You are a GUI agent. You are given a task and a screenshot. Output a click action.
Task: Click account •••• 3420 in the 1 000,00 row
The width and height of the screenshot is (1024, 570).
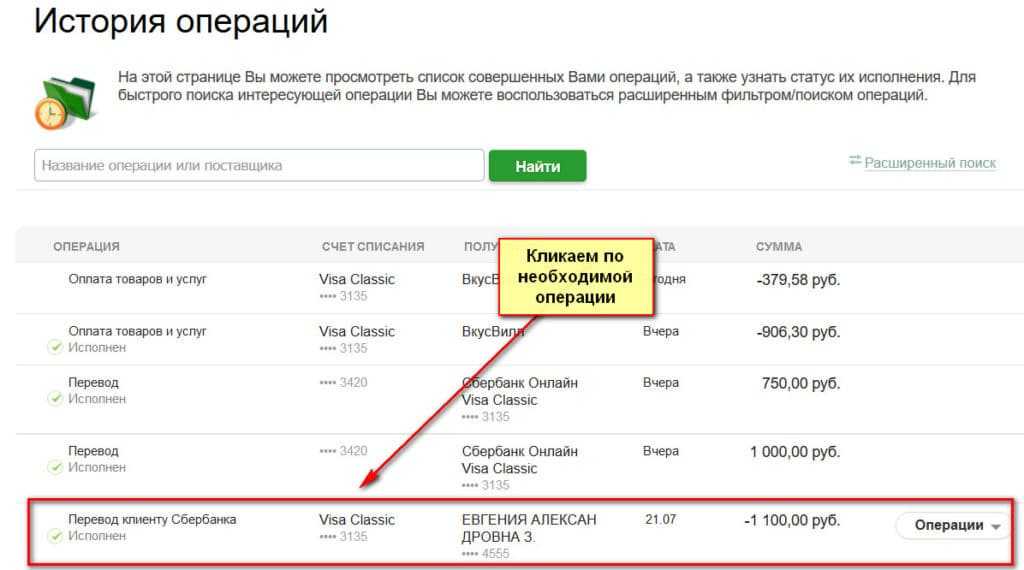(x=344, y=451)
